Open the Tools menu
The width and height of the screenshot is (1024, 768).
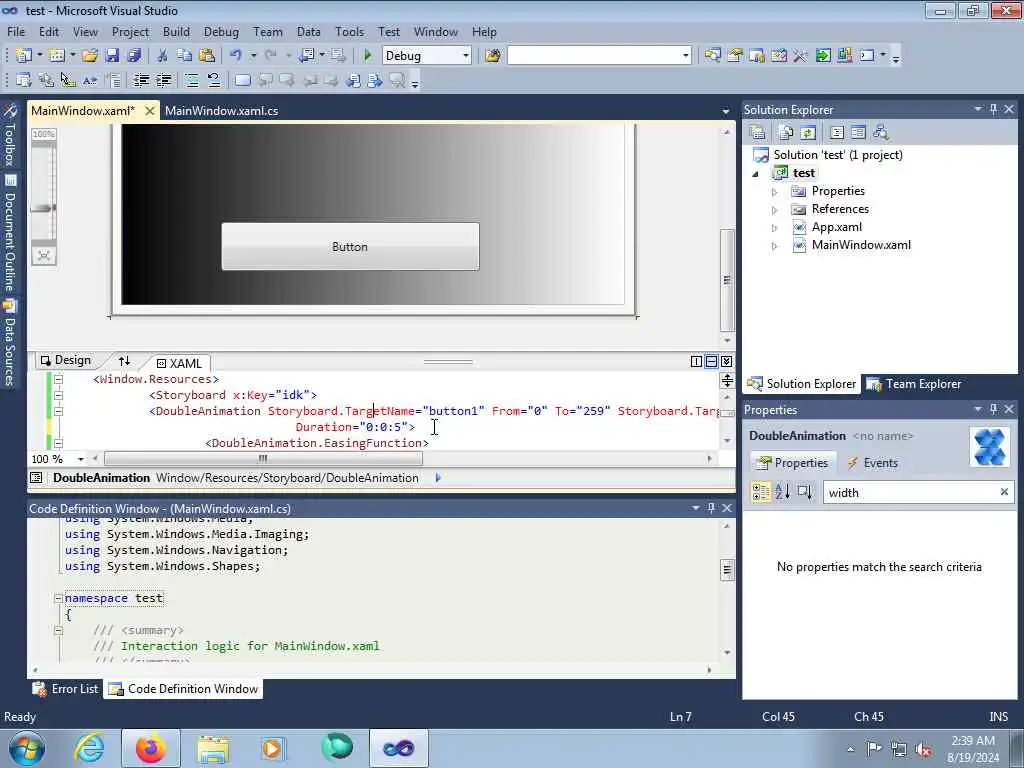(x=349, y=32)
